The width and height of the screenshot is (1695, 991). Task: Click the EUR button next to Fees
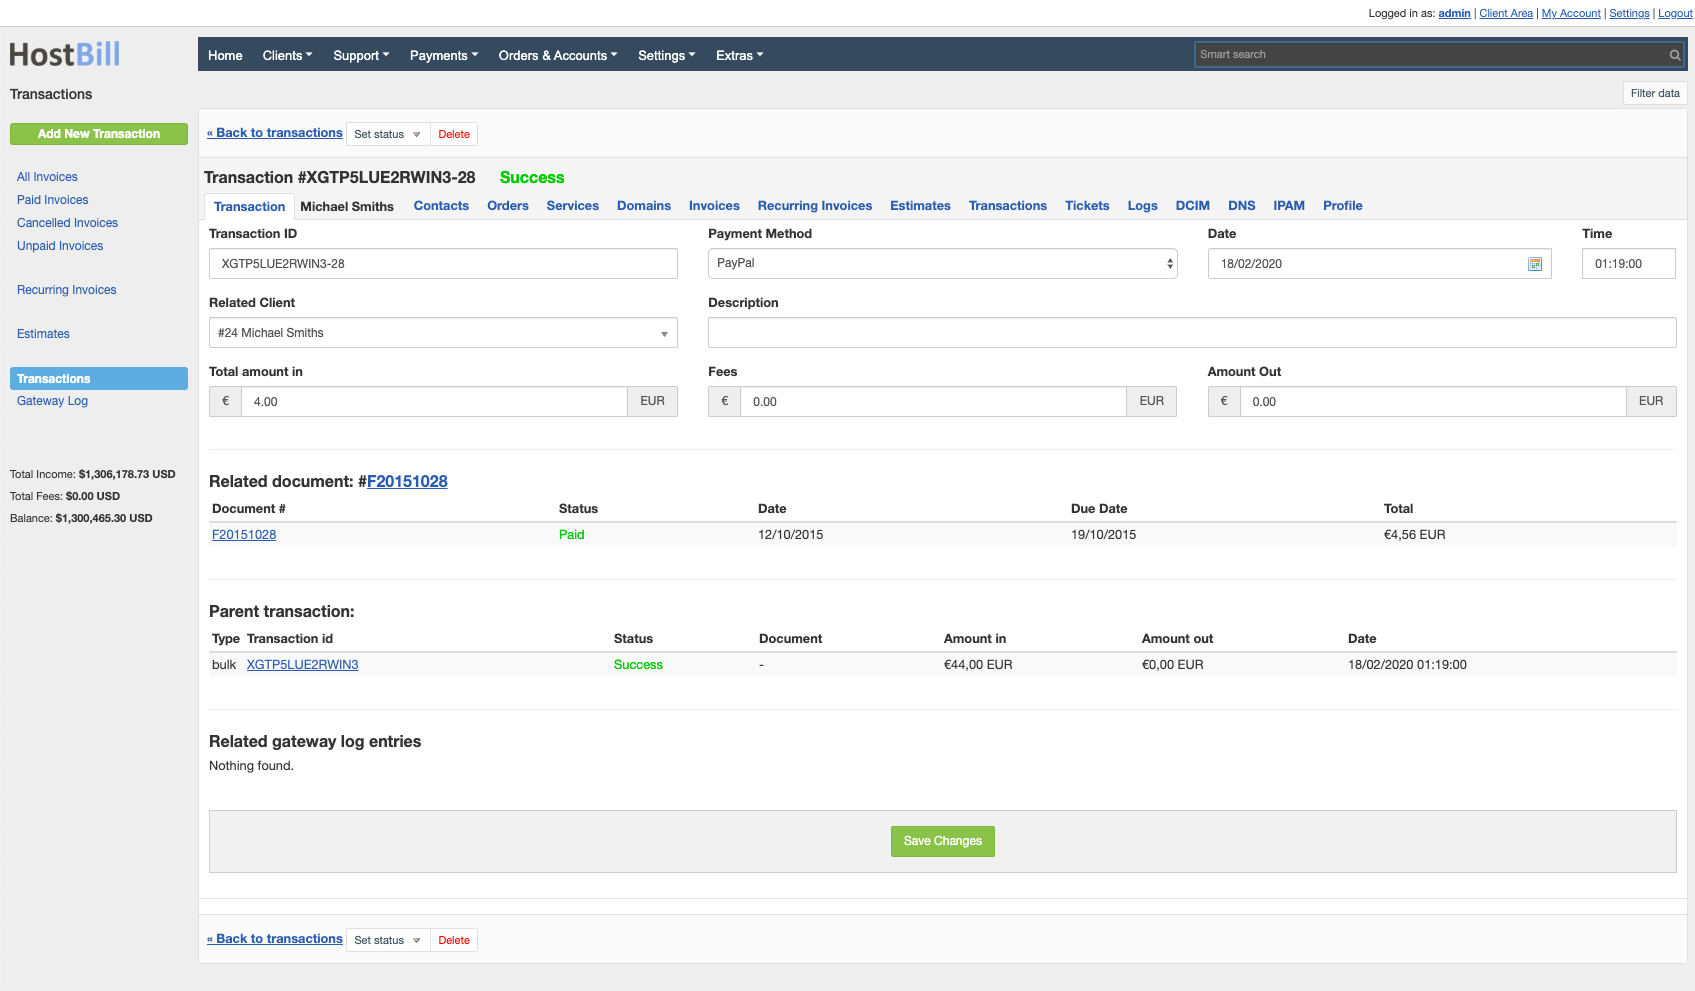(x=1151, y=401)
